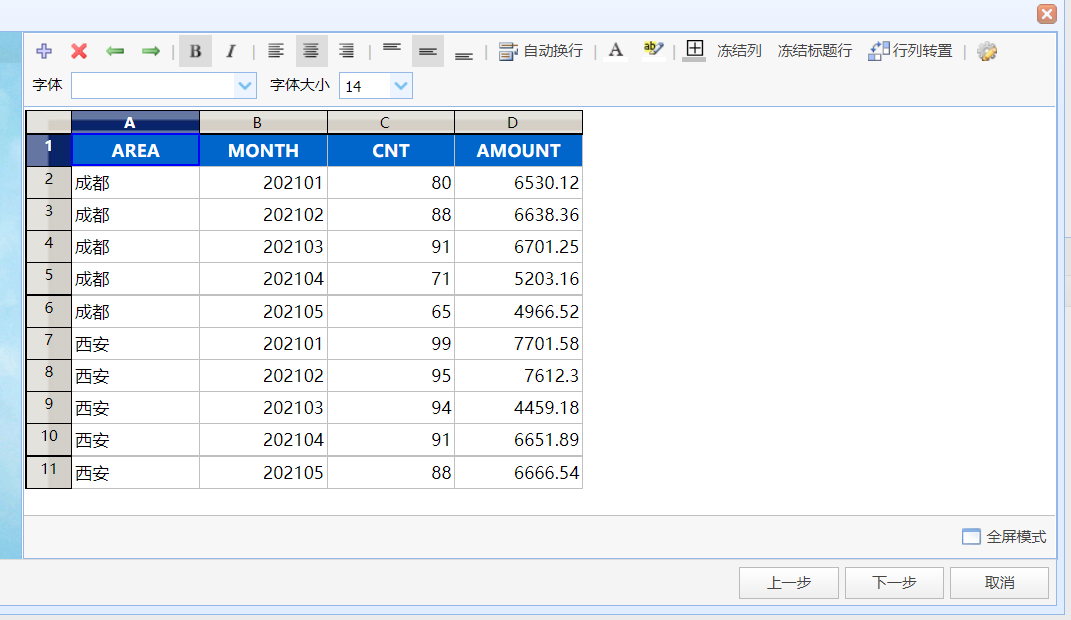
Task: Open the cell borders tool
Action: (x=694, y=51)
